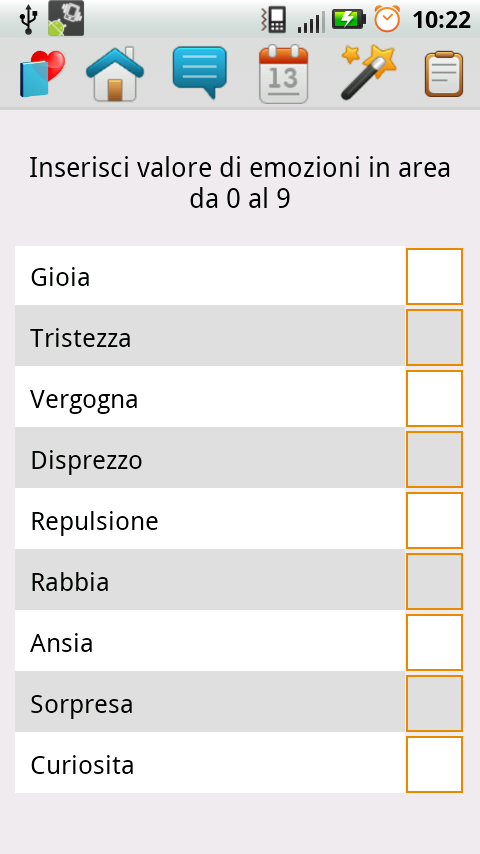The width and height of the screenshot is (480, 854).
Task: Select the magic wand with star icon
Action: (368, 73)
